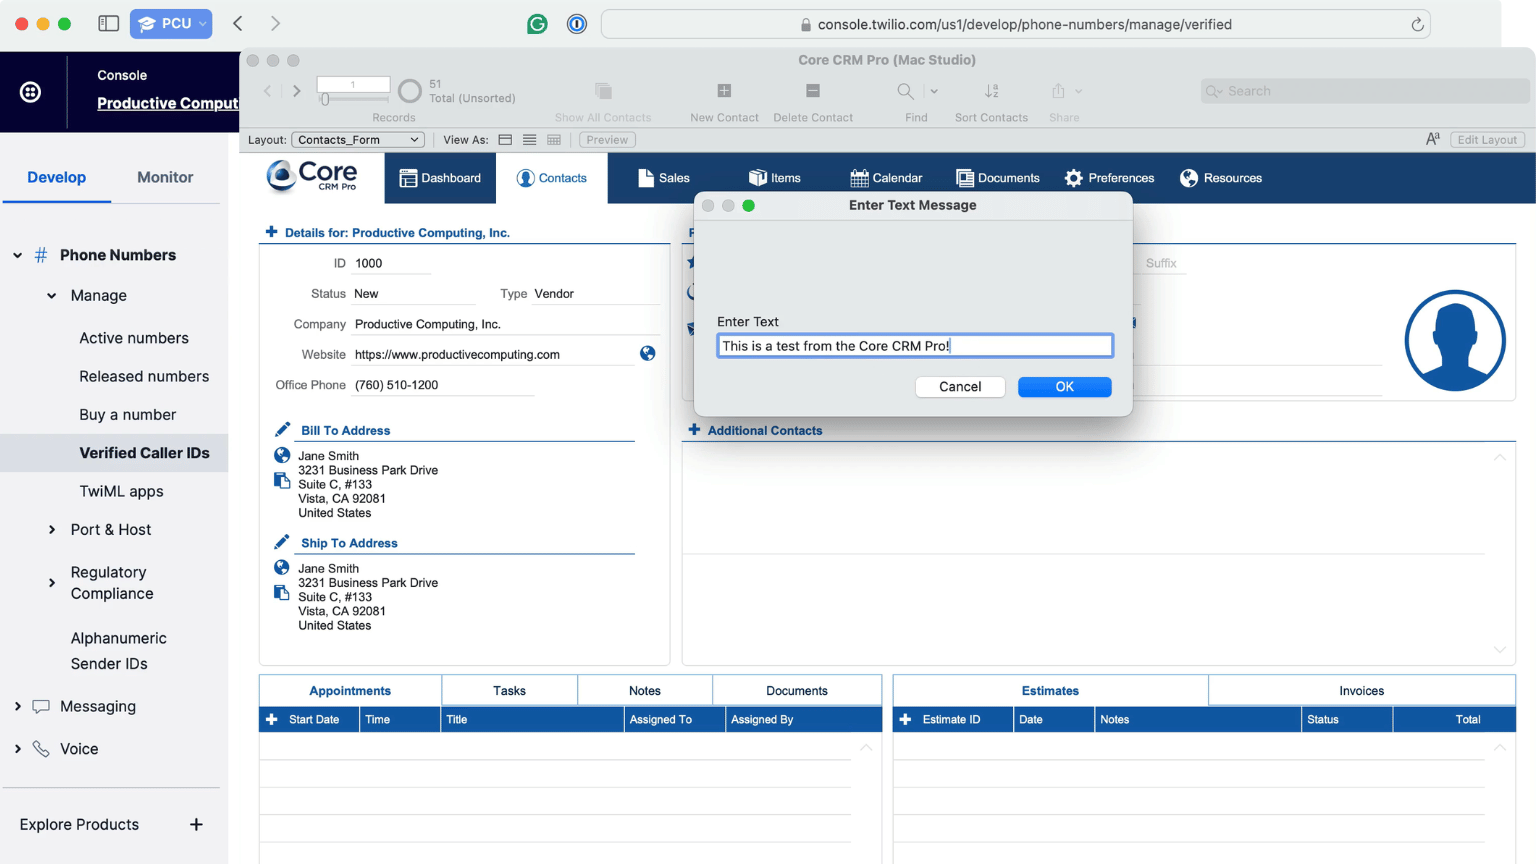1536x864 pixels.
Task: Click the Delete Contact toolbar icon
Action: coord(812,91)
